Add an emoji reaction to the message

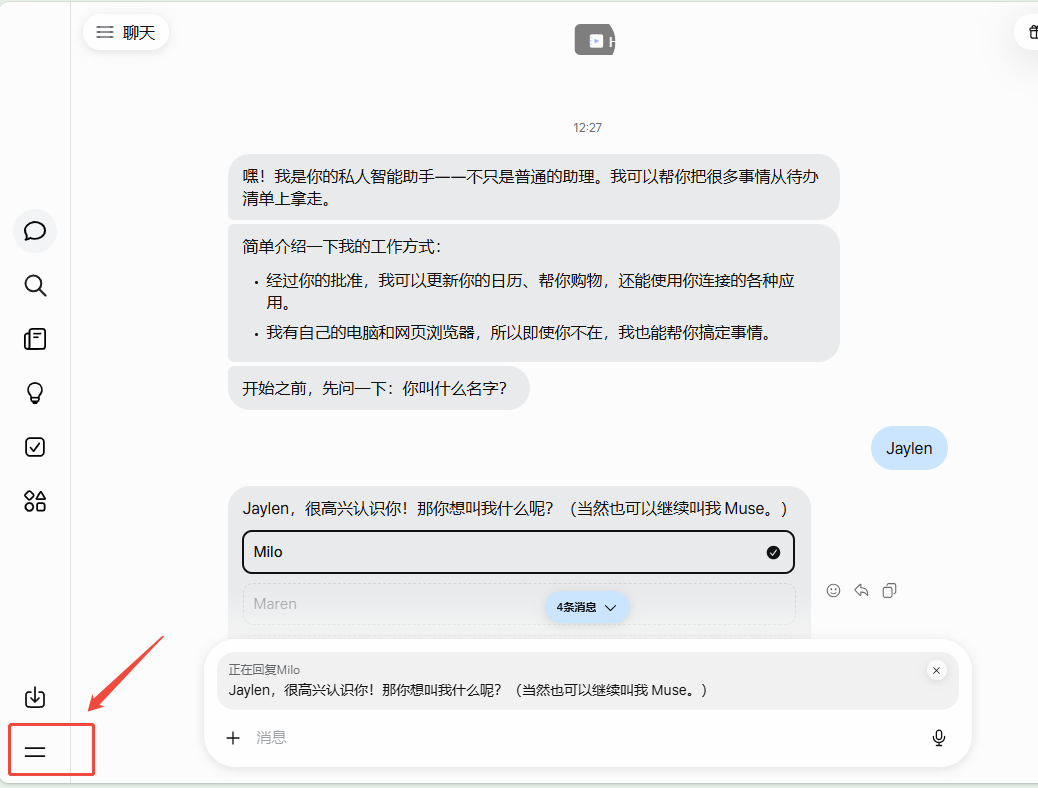coord(833,591)
